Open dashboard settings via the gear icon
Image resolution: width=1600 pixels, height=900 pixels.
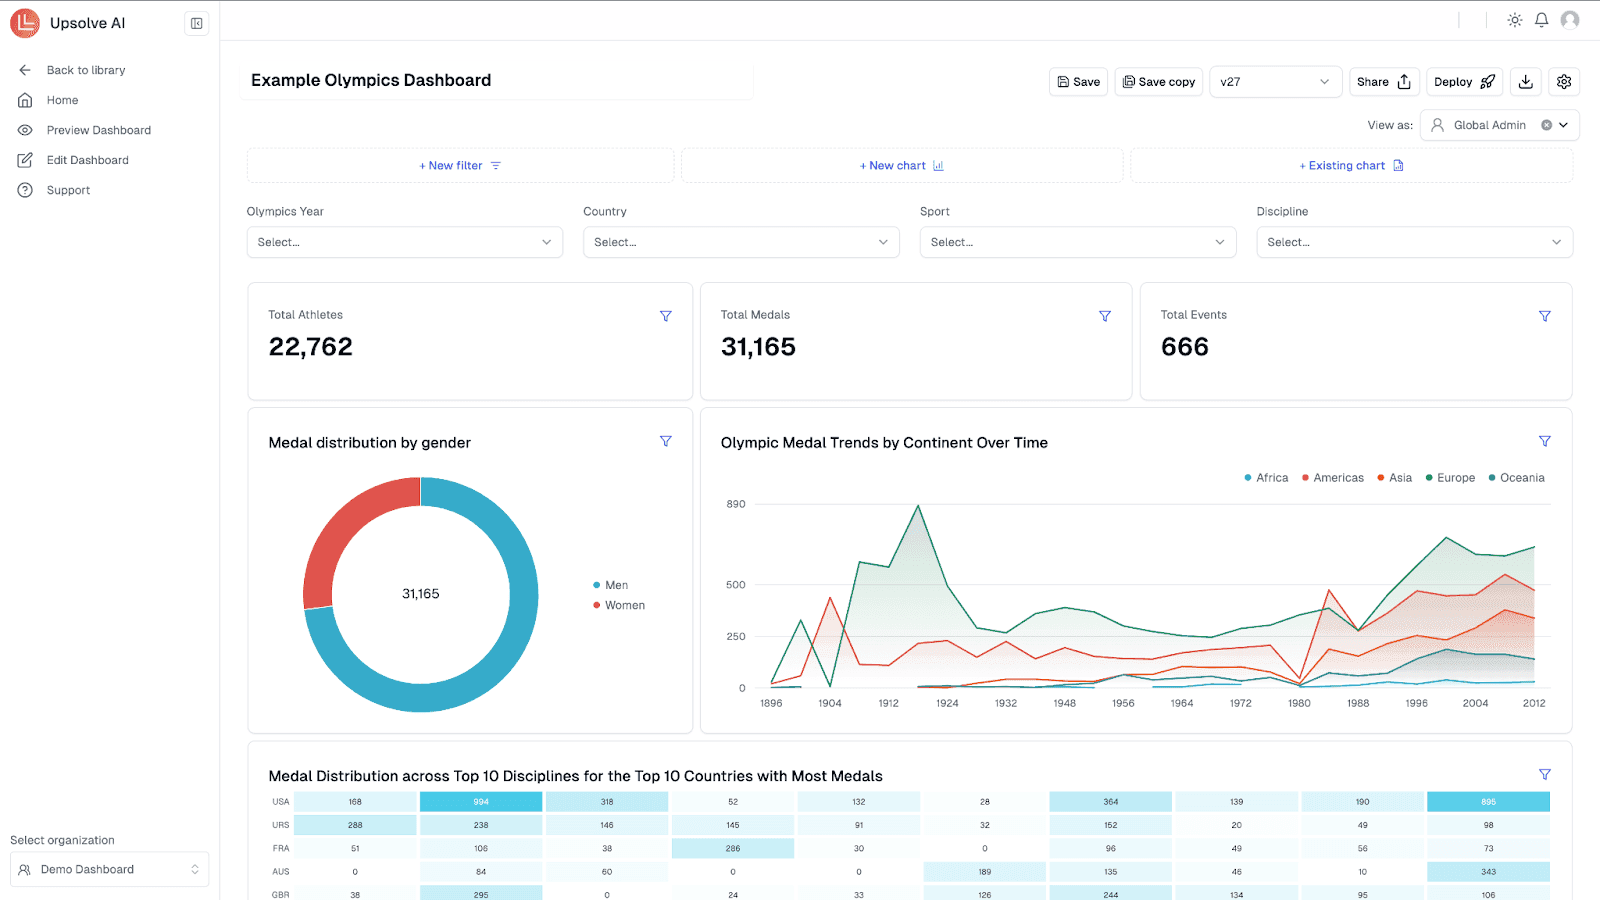(1563, 81)
